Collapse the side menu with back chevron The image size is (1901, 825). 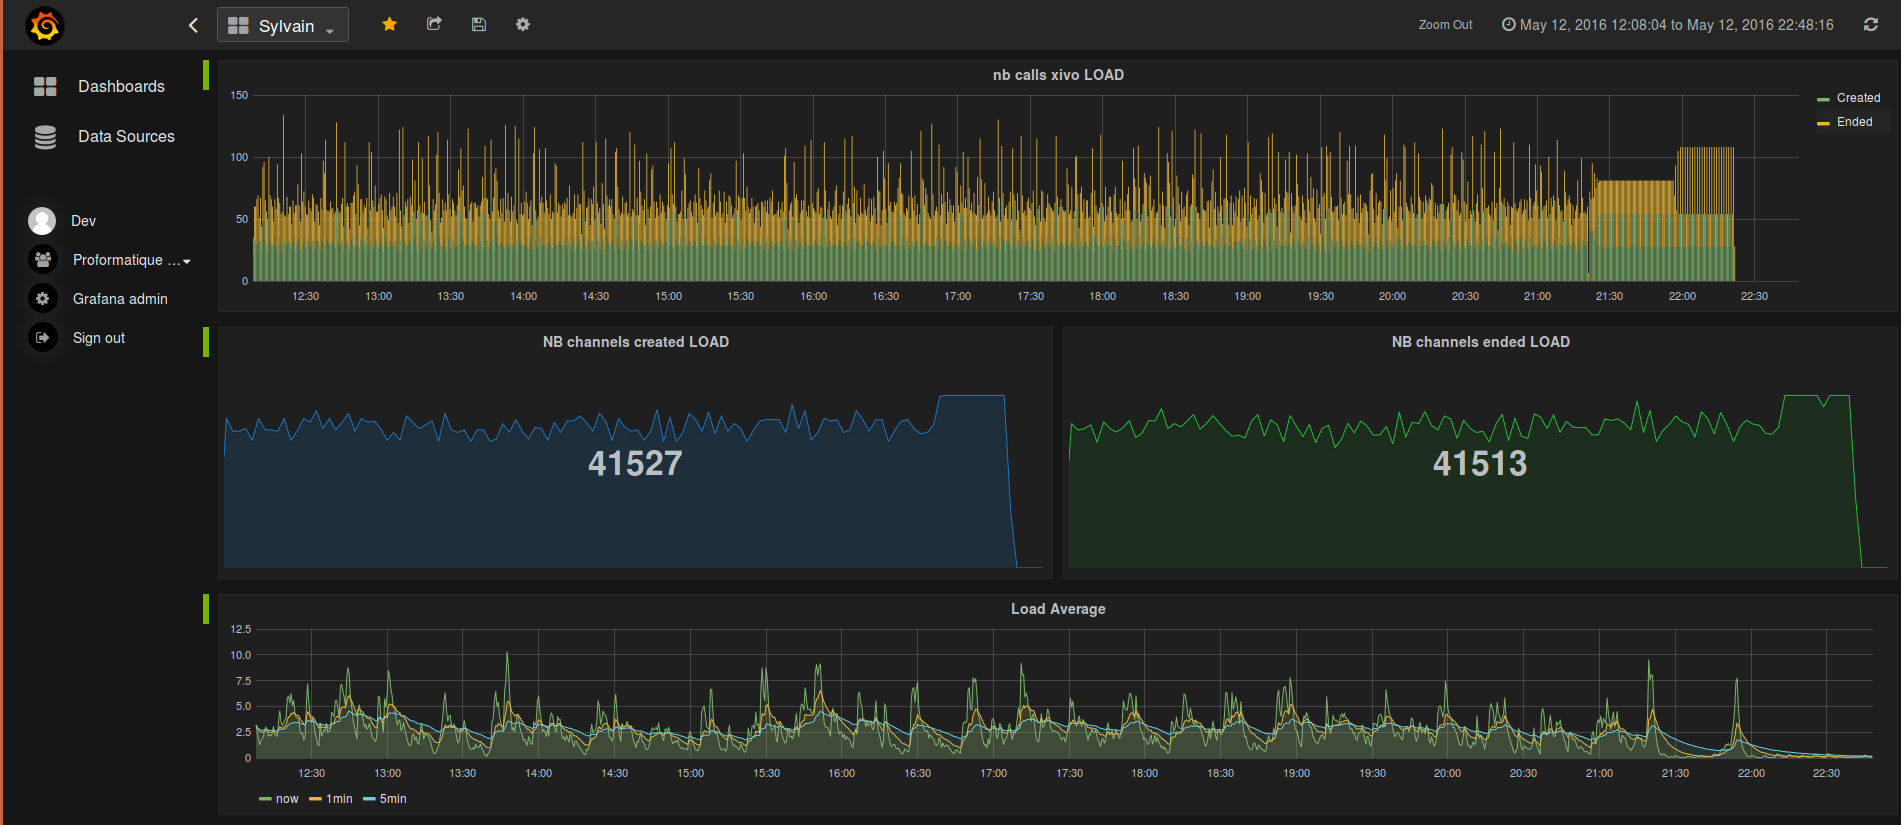tap(193, 25)
